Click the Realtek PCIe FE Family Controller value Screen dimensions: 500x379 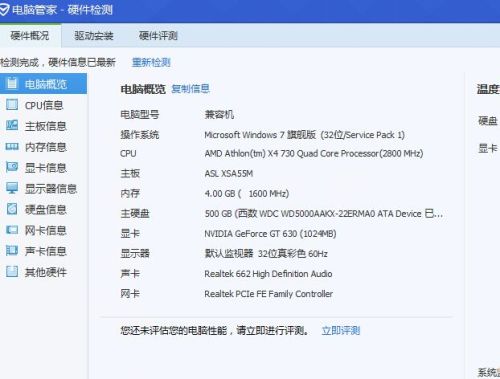[269, 294]
